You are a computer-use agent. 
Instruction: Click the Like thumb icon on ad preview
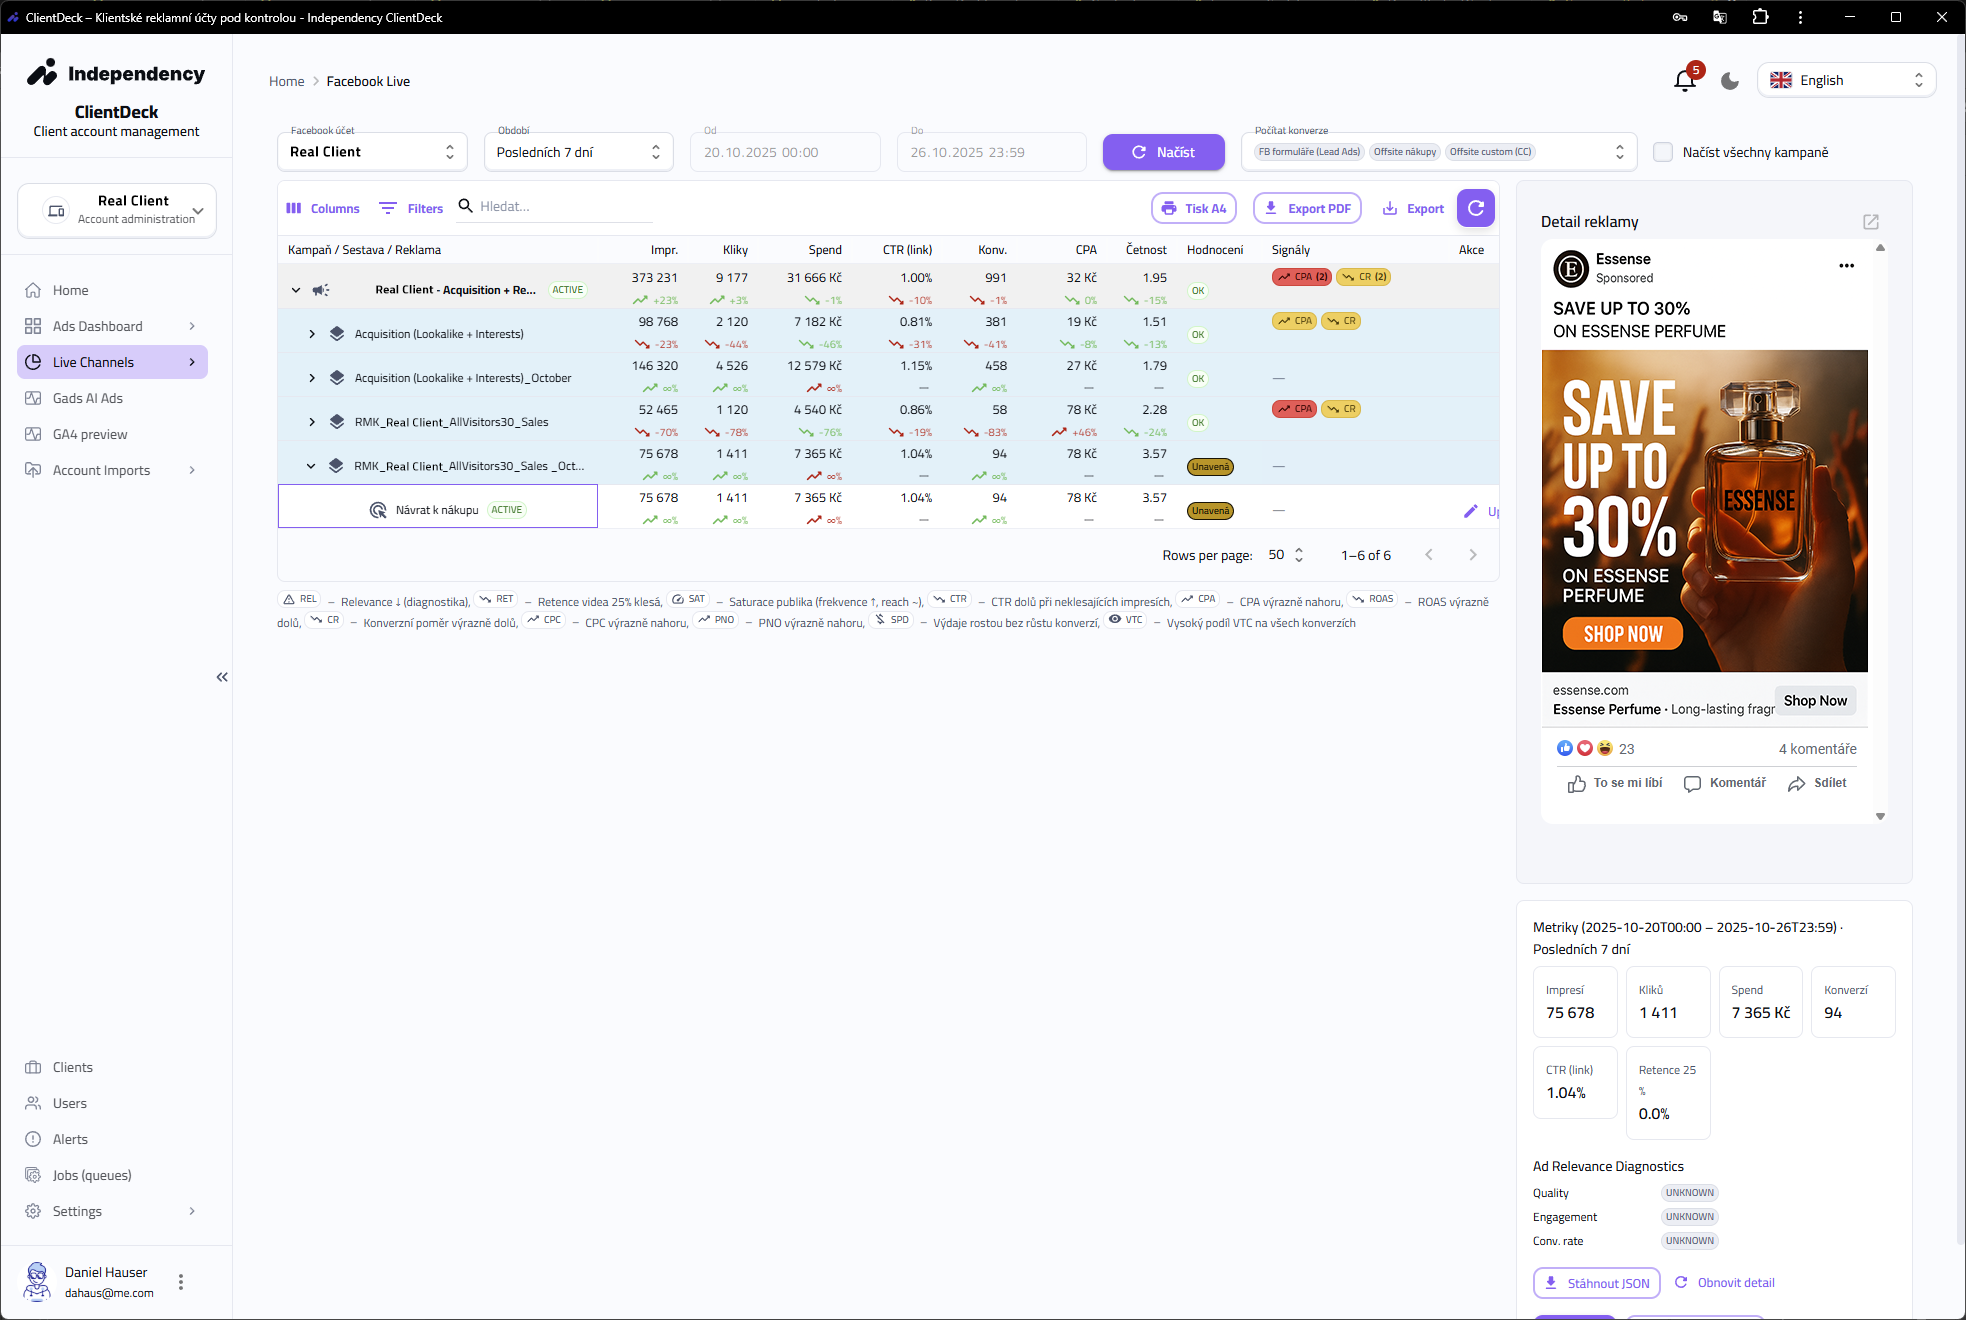[x=1577, y=784]
